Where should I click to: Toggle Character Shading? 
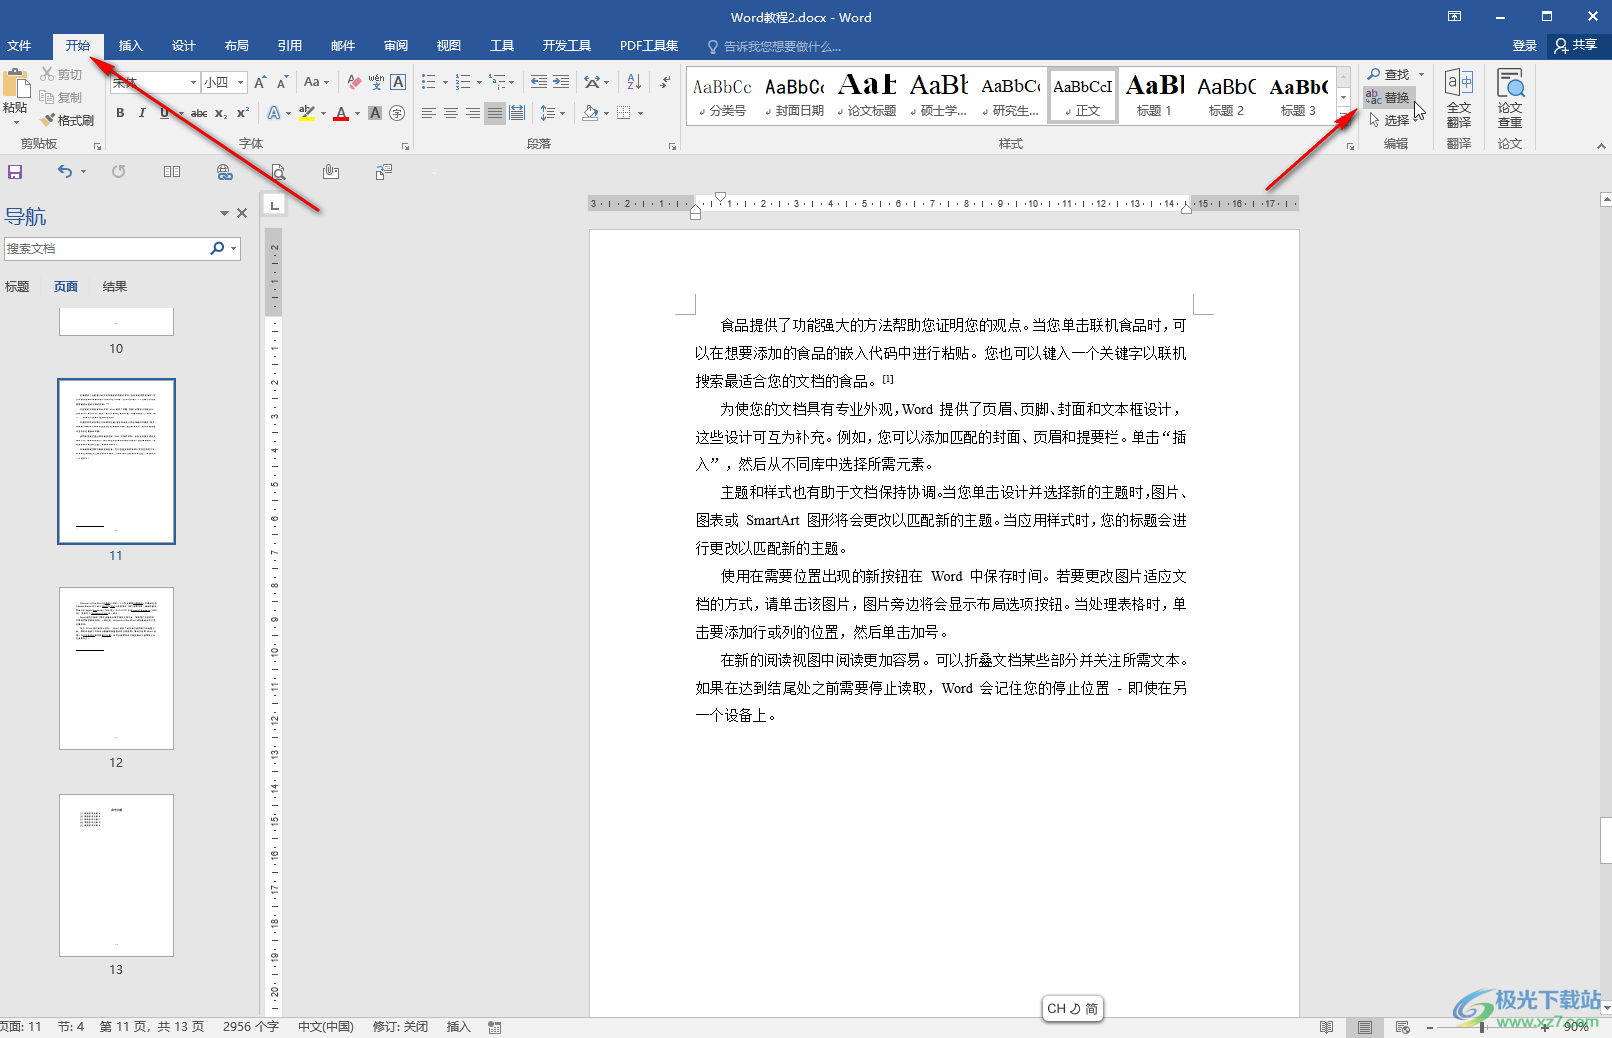click(375, 113)
